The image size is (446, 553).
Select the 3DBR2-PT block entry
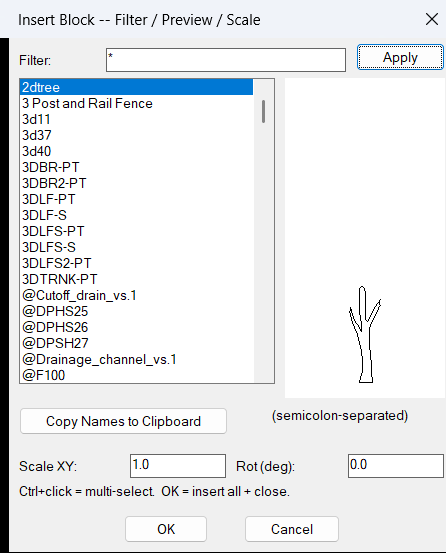pos(136,183)
